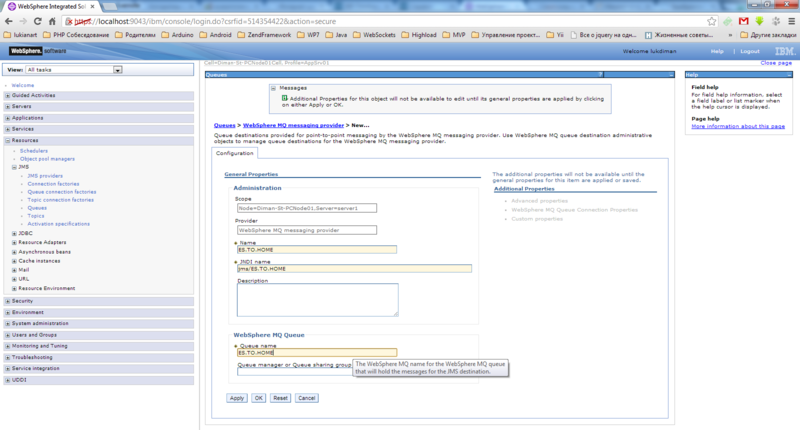Expand Monitoring and Tuning section
The width and height of the screenshot is (800, 430).
coord(8,346)
